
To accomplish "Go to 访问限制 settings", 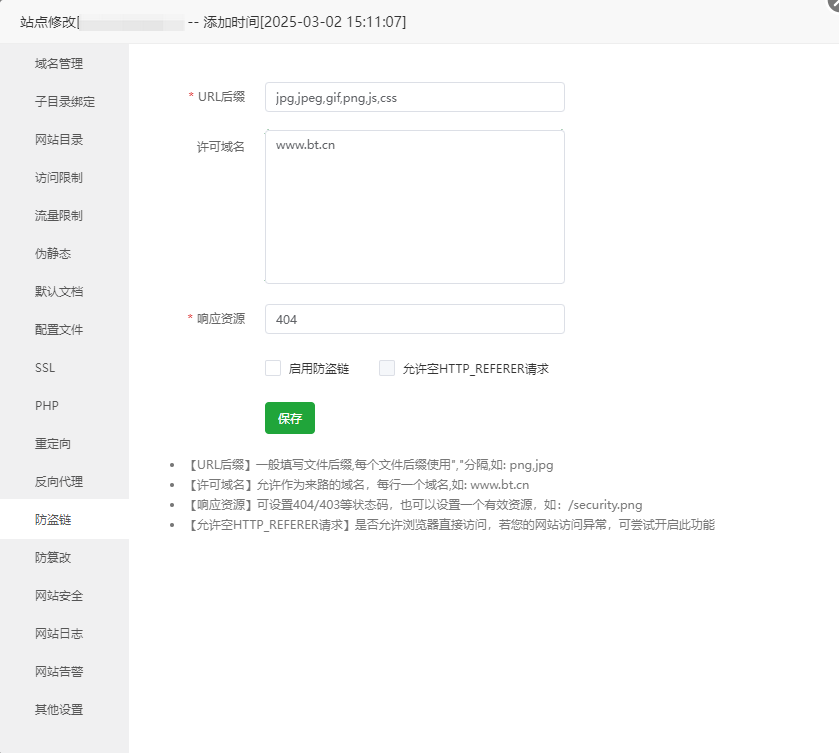I will [65, 177].
